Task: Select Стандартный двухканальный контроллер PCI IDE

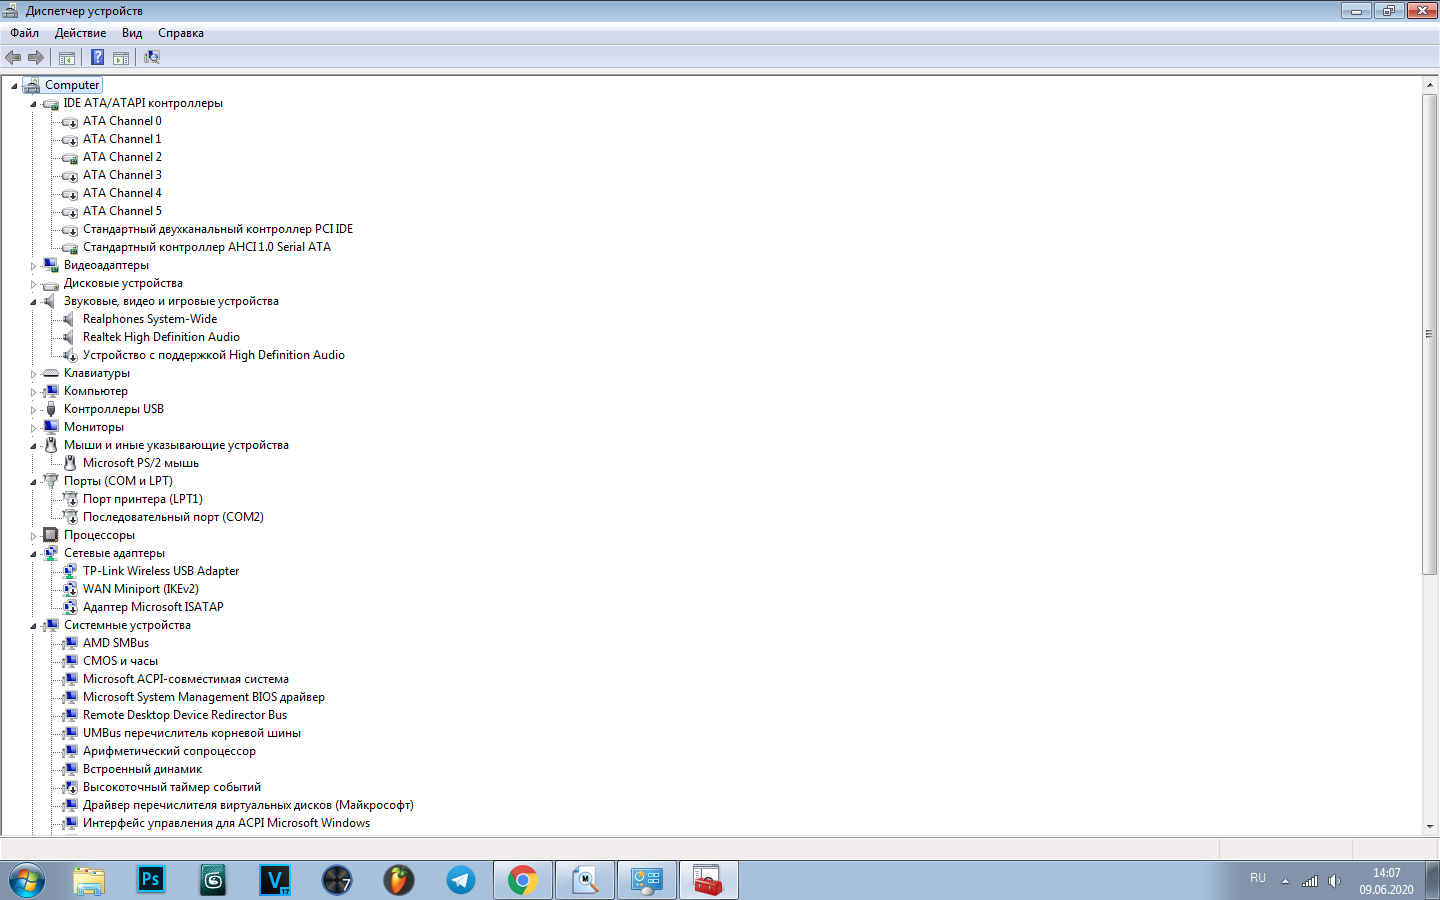Action: pyautogui.click(x=218, y=229)
